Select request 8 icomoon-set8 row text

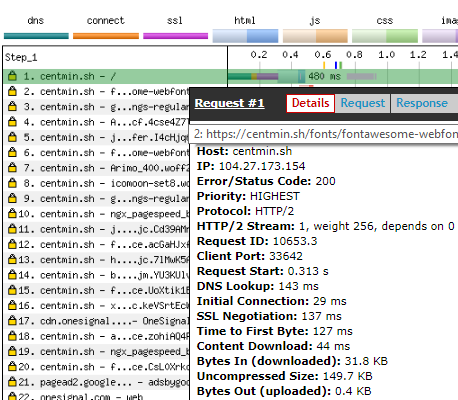click(106, 184)
